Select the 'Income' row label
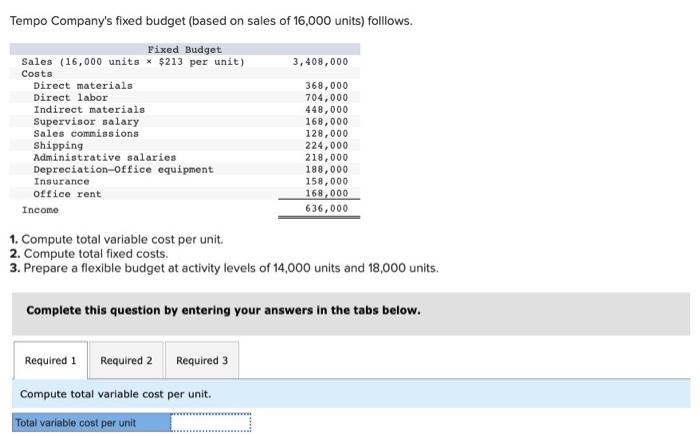The image size is (700, 436). click(x=40, y=210)
